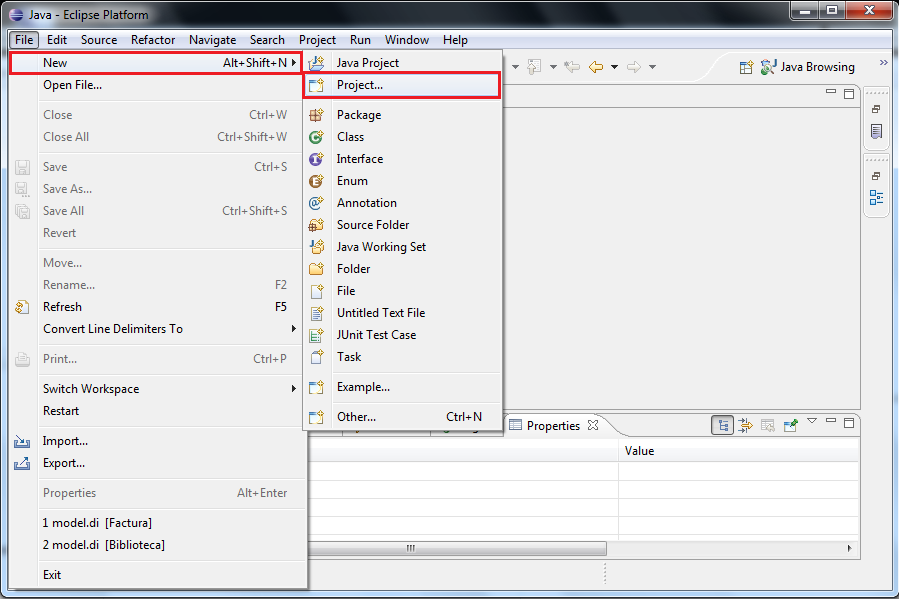Open the Properties View Menu triangle
Screen dimensions: 899x599
pos(812,421)
